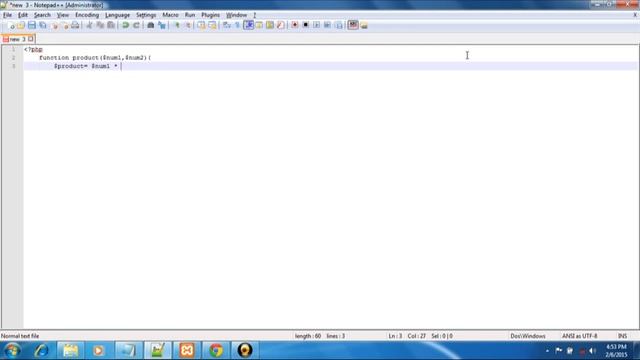The width and height of the screenshot is (640, 360).
Task: Click the Zoom Out toolbar icon
Action: tap(187, 25)
